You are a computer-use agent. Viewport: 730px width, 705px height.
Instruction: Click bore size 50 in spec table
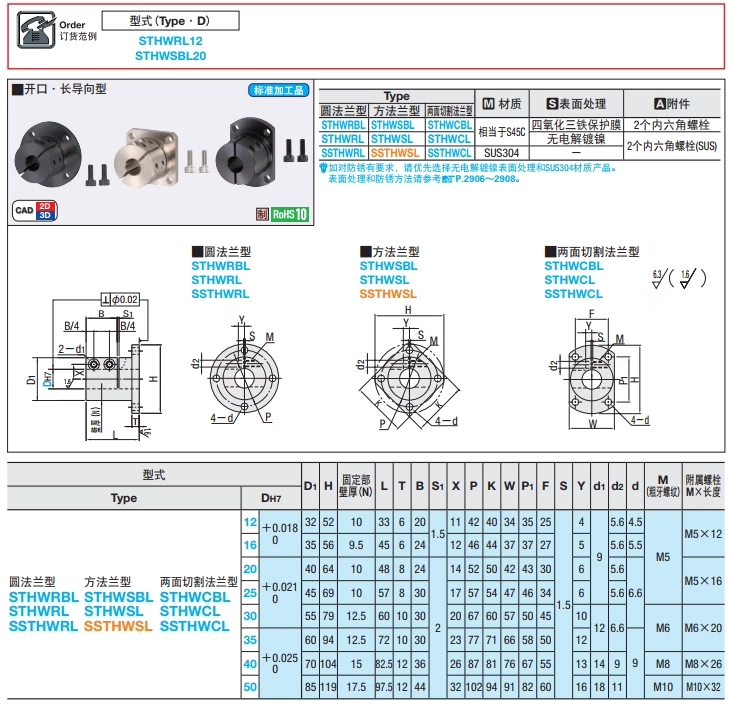click(x=250, y=687)
